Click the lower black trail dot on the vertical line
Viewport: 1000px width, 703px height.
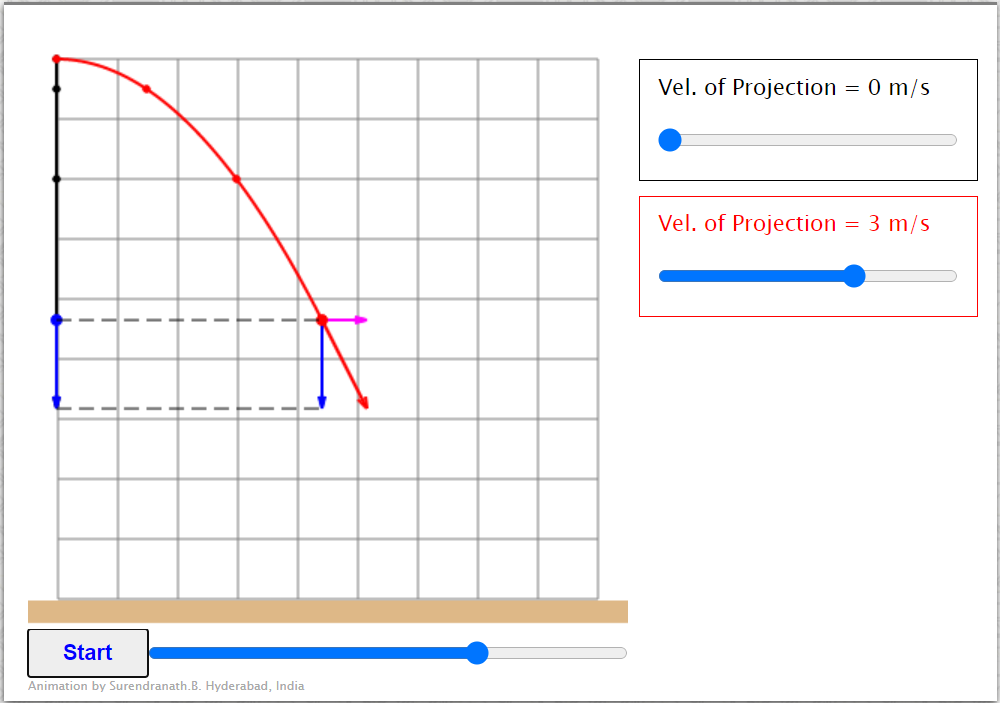[x=56, y=179]
